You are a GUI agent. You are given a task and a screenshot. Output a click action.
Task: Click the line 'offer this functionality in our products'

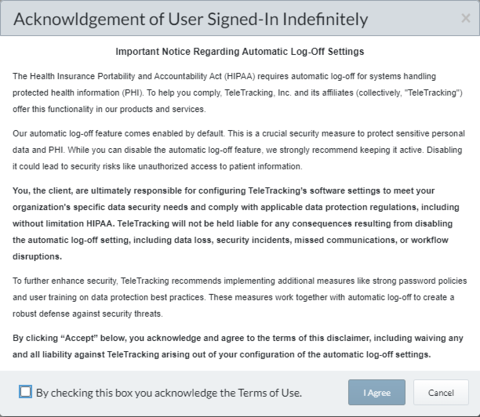pos(109,109)
